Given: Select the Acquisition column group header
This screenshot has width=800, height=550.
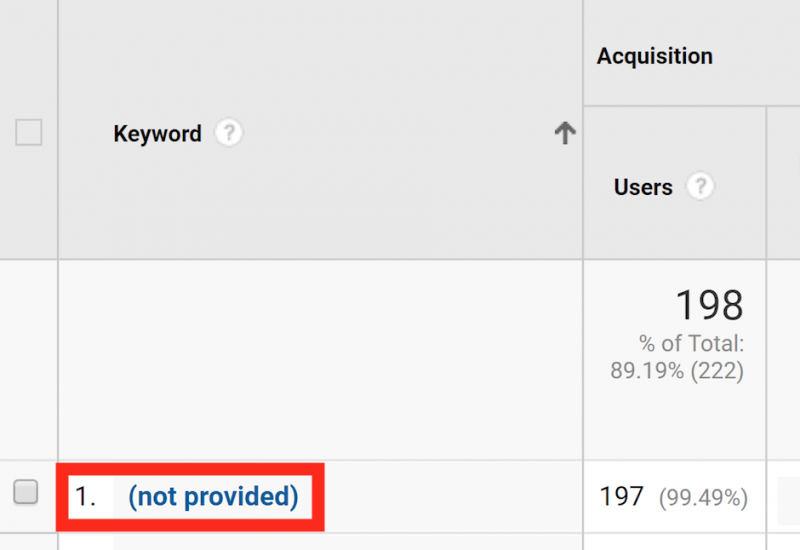Looking at the screenshot, I should (655, 56).
